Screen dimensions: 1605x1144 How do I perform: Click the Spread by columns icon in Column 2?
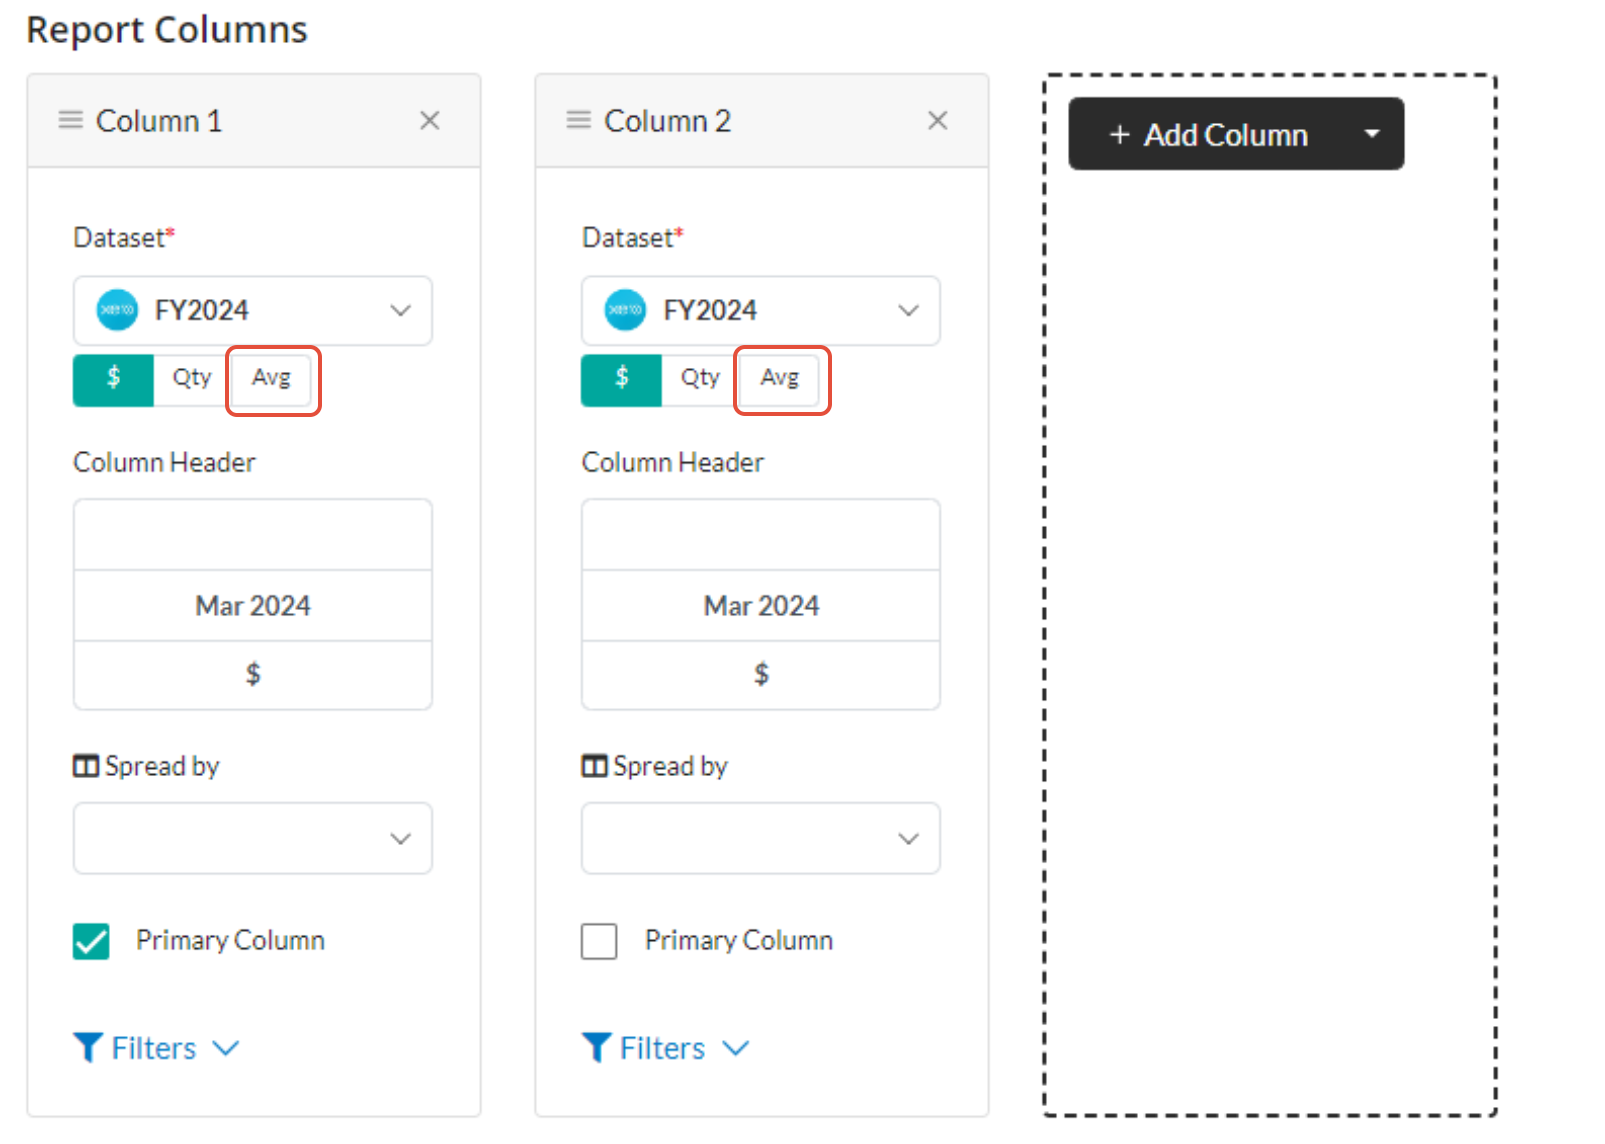(594, 767)
